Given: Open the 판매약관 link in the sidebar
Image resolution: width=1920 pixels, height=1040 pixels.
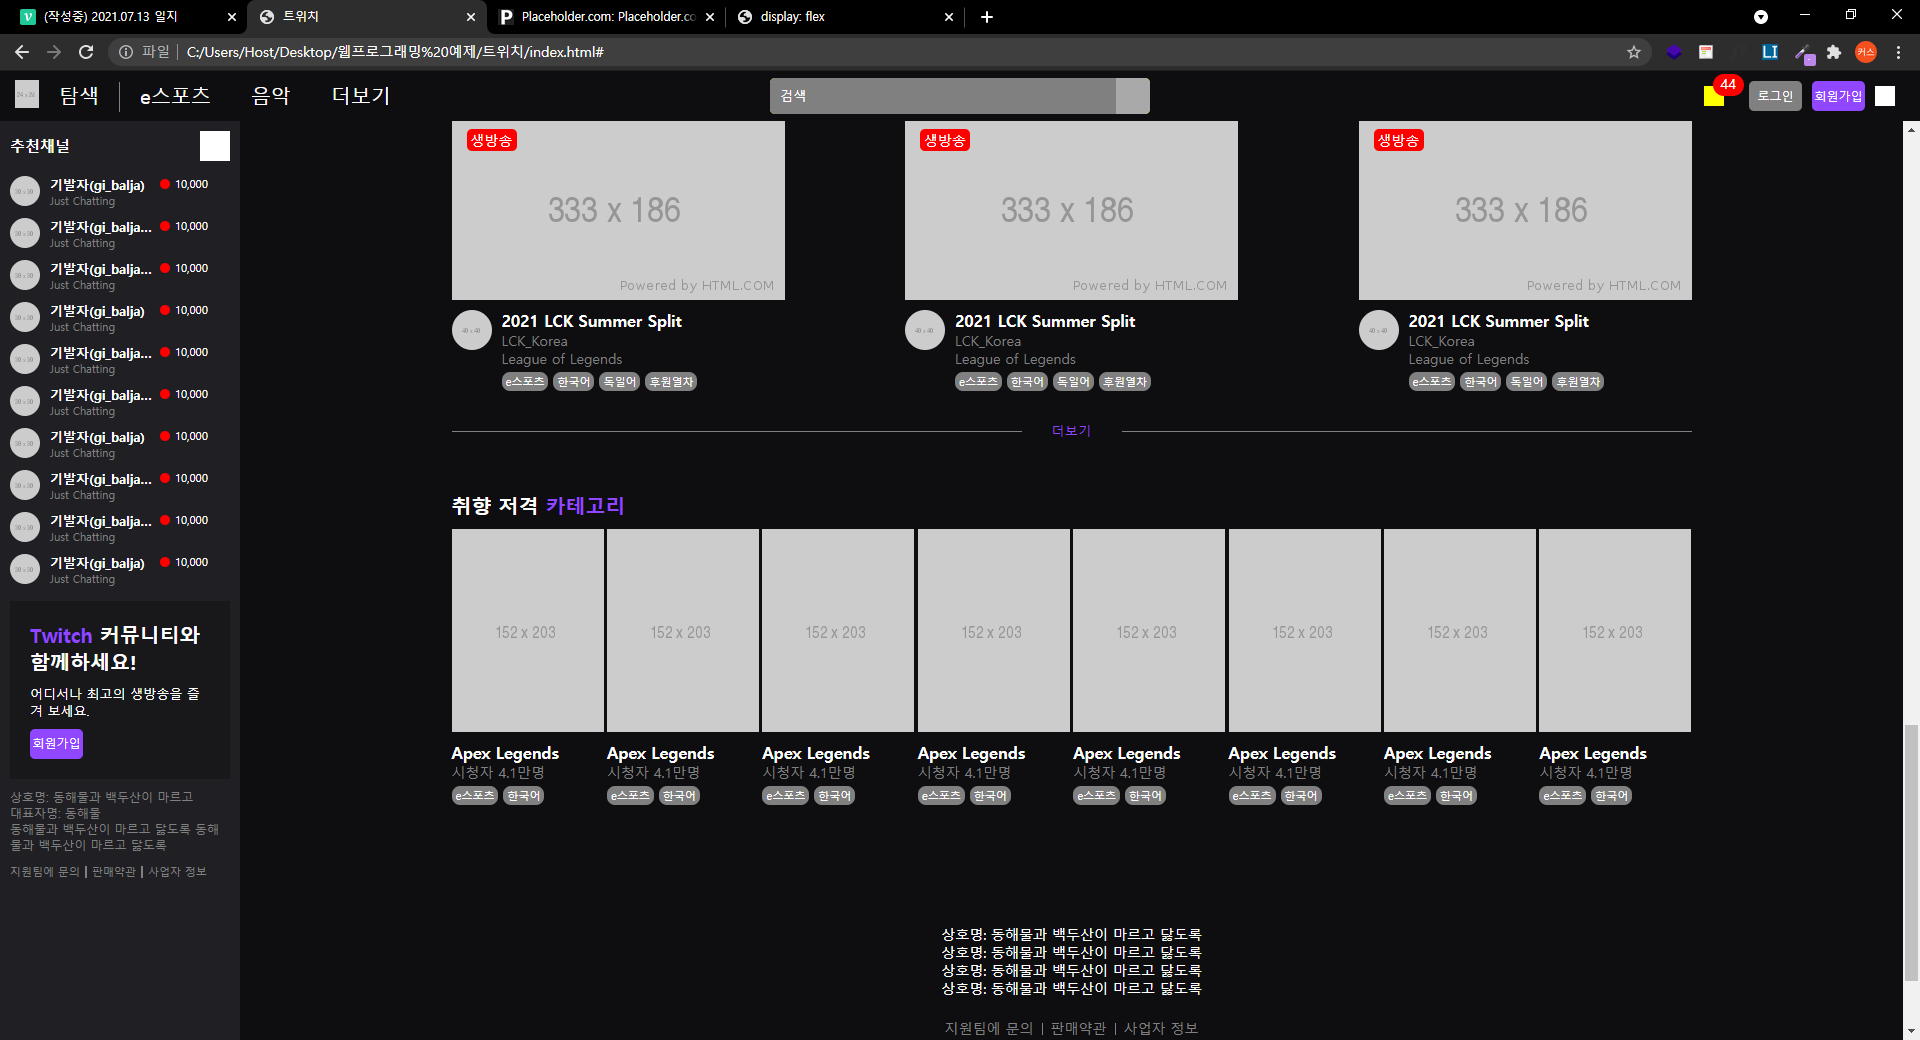Looking at the screenshot, I should [x=114, y=872].
